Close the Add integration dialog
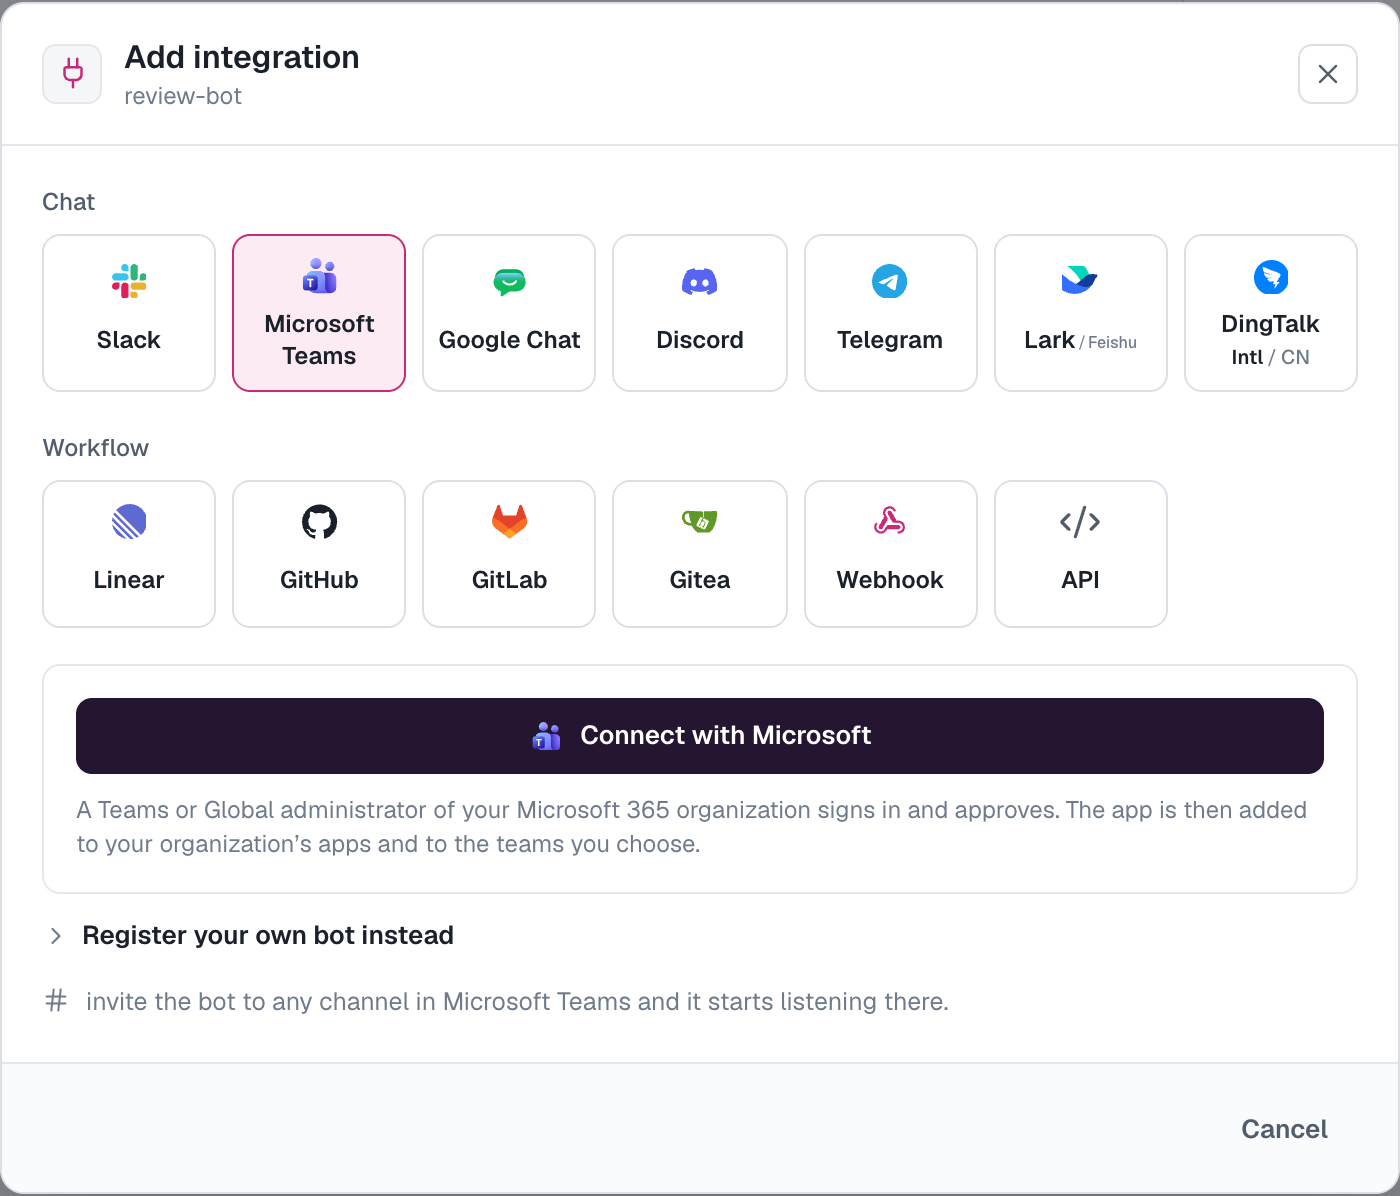This screenshot has height=1196, width=1400. [x=1328, y=74]
